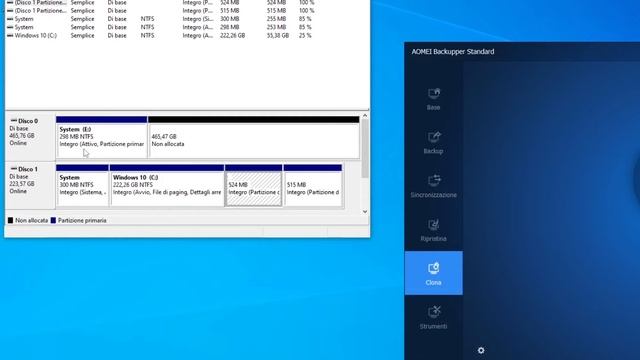
Task: Click the Disco 1 disk header
Action: (x=30, y=184)
